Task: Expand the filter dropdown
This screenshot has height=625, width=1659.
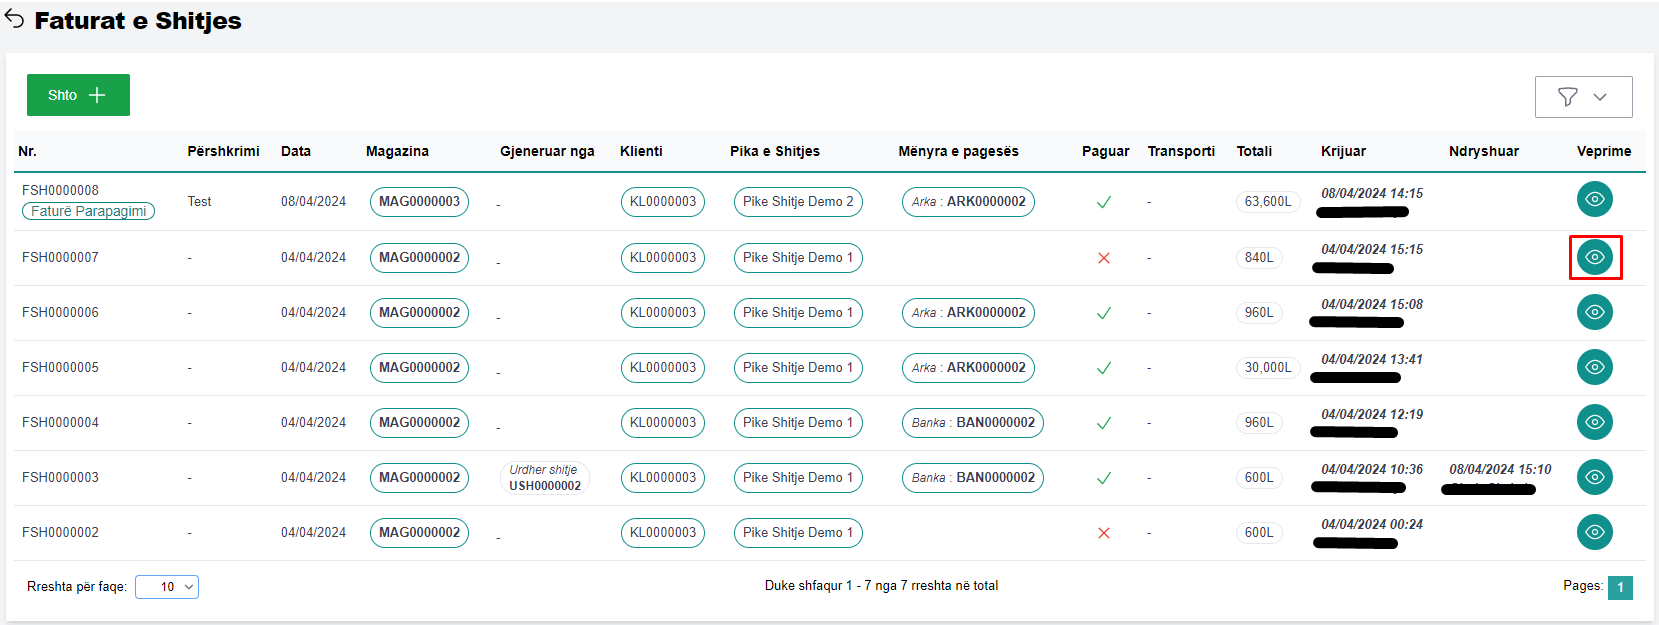Action: 1583,97
